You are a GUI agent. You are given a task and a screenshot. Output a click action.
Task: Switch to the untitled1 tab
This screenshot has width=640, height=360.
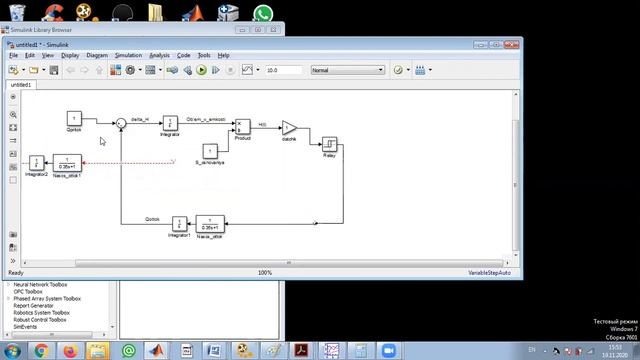(21, 84)
